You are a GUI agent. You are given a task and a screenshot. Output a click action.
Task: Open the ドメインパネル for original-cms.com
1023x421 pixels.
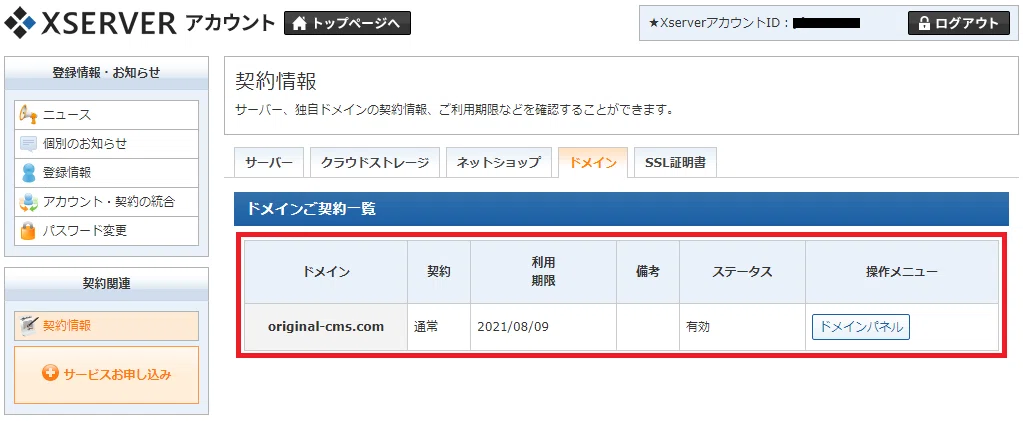click(x=861, y=327)
